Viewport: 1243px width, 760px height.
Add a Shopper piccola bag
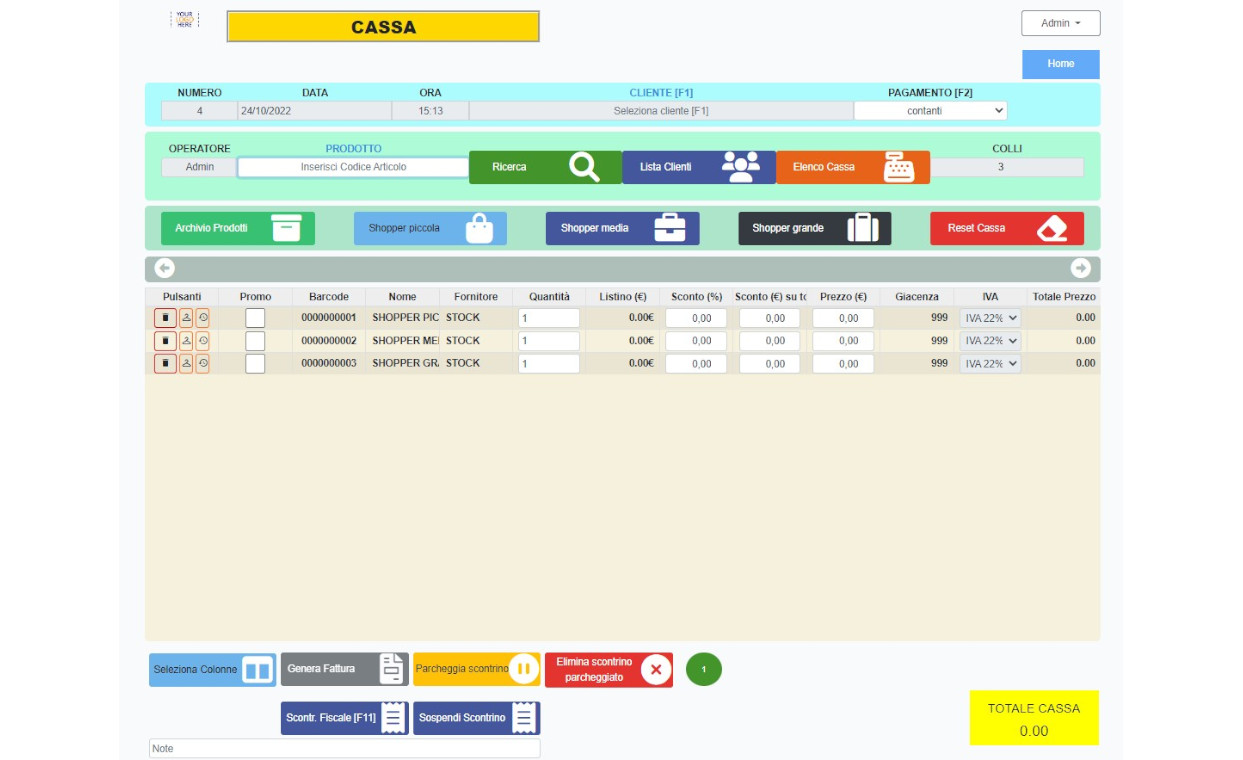point(430,228)
